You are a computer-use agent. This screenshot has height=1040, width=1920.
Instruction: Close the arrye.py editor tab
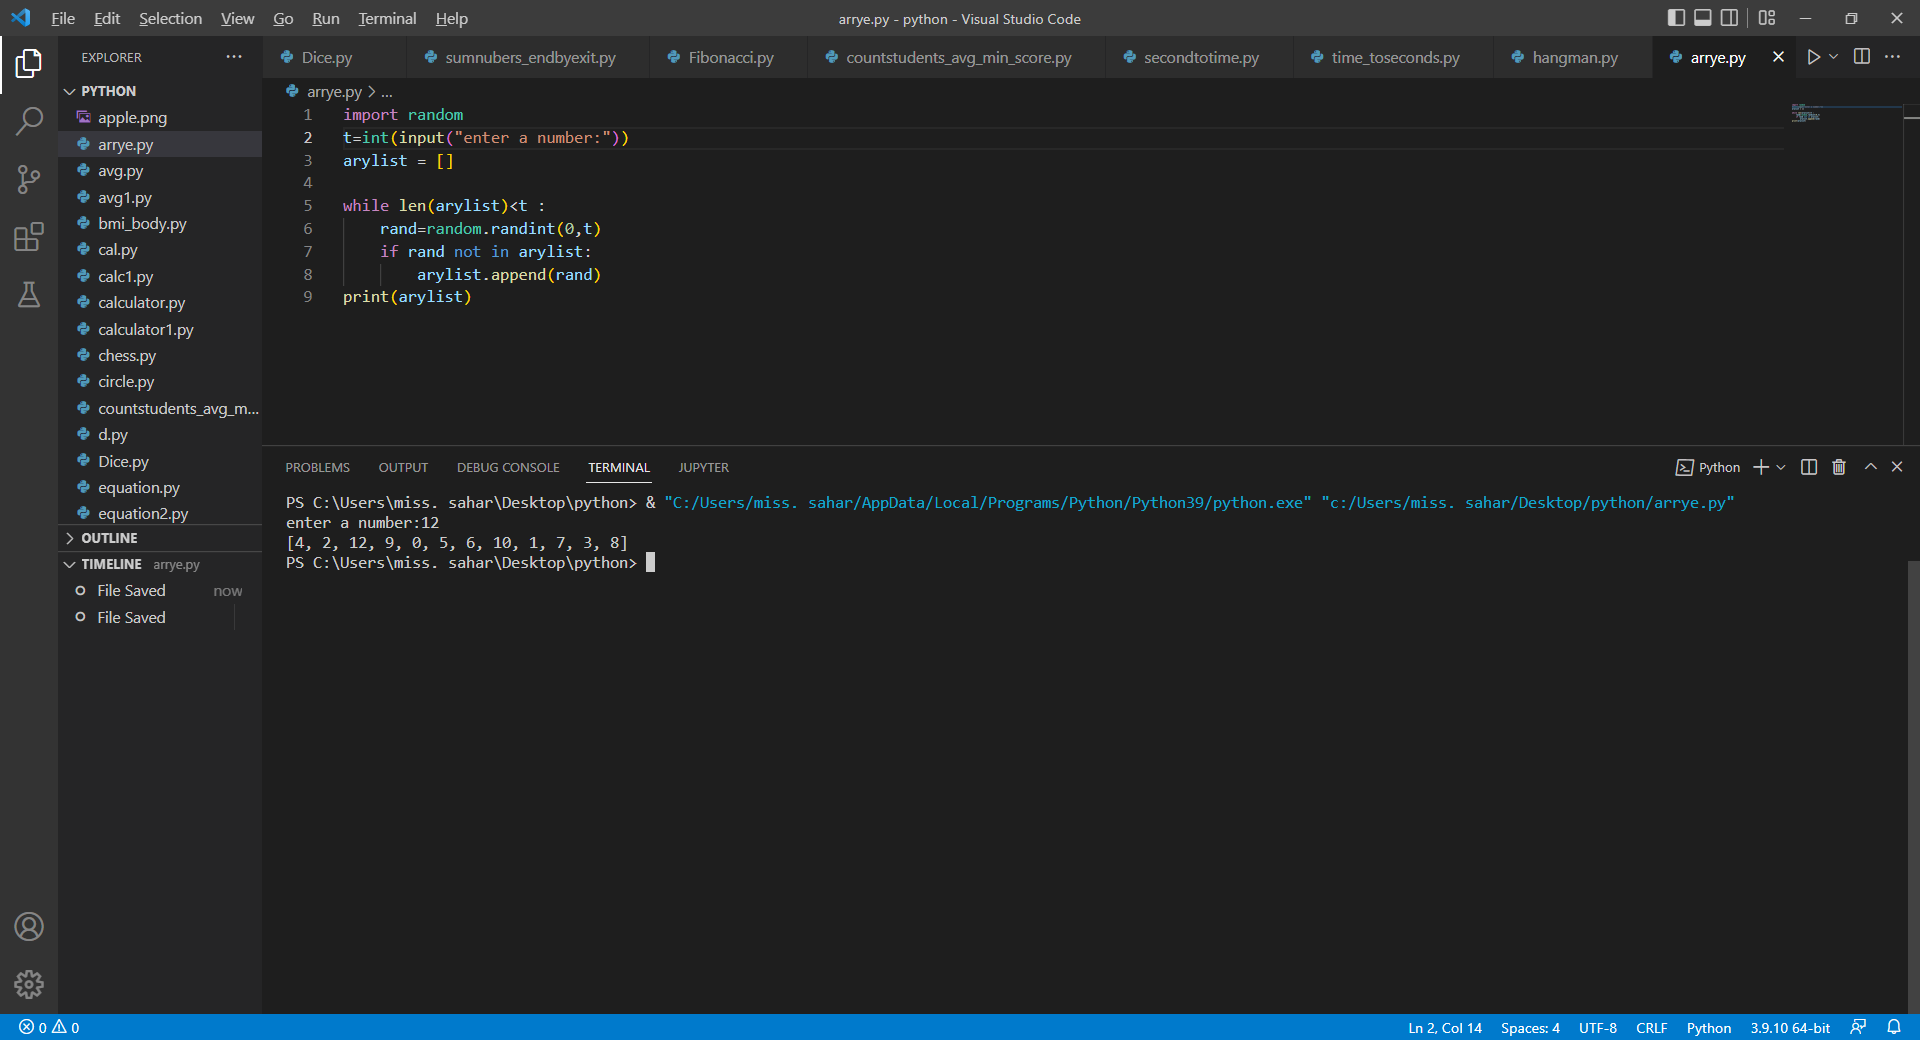pos(1778,57)
